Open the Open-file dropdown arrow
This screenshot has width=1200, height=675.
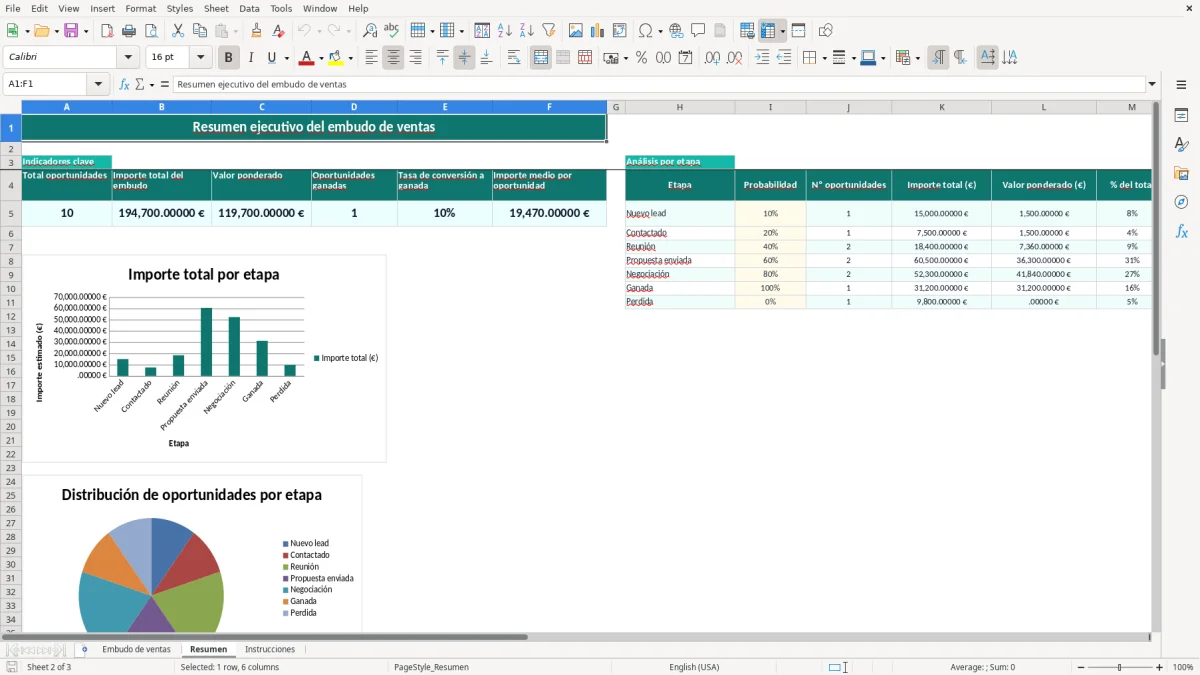click(x=56, y=31)
